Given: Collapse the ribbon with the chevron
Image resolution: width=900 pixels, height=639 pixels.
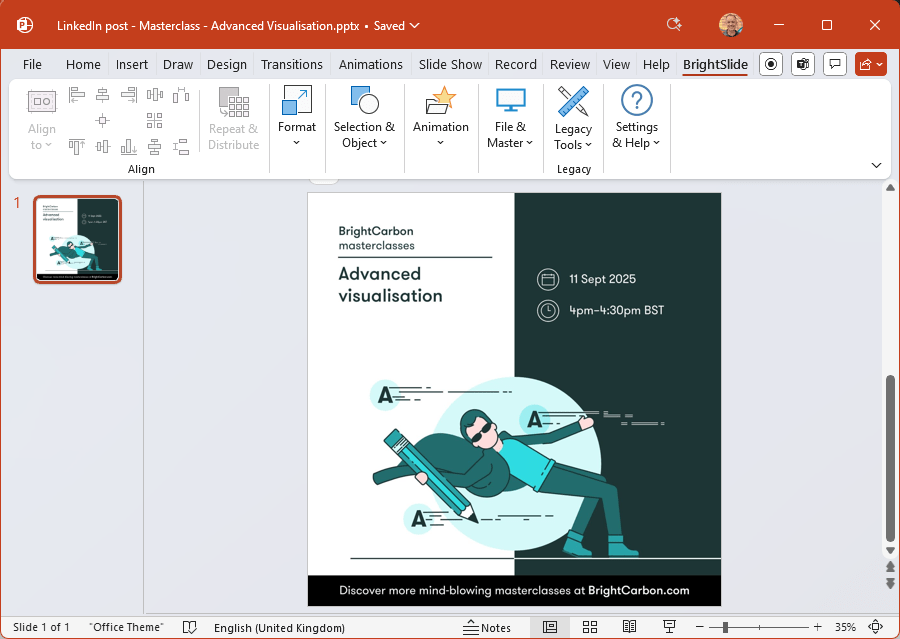Looking at the screenshot, I should point(876,165).
